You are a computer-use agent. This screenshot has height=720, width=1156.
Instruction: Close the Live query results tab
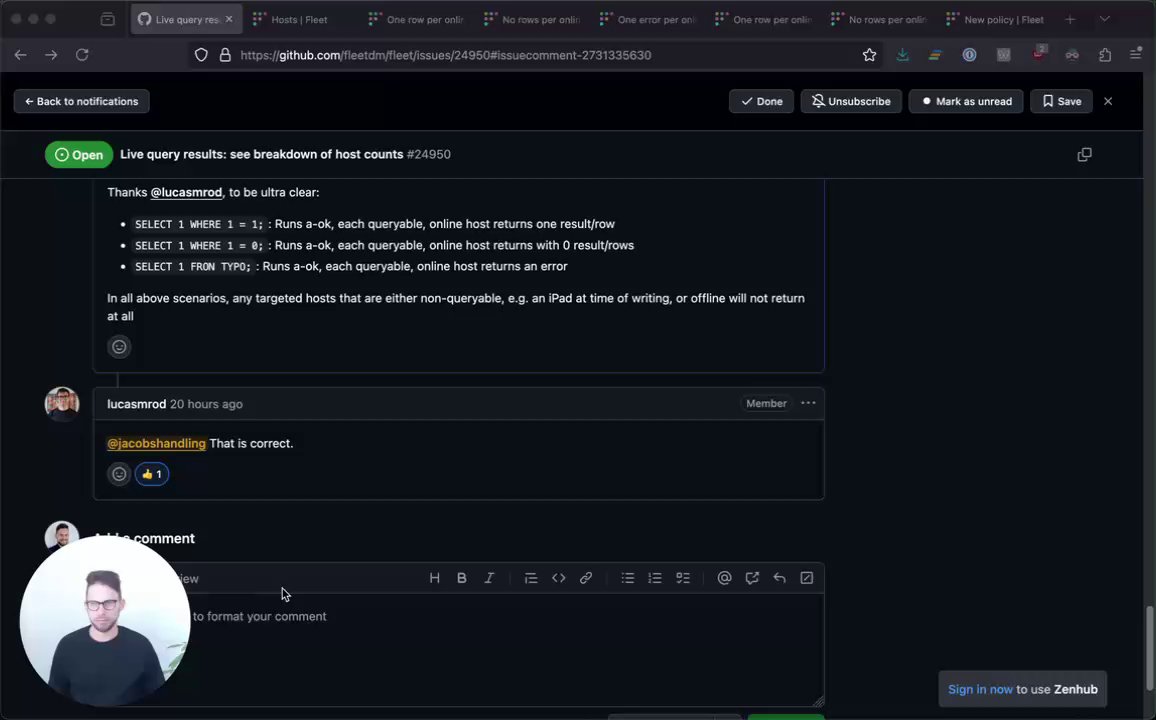click(x=229, y=19)
